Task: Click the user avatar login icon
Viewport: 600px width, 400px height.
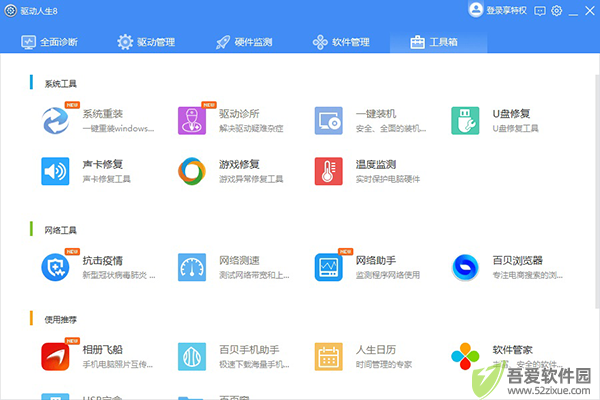Action: 476,10
